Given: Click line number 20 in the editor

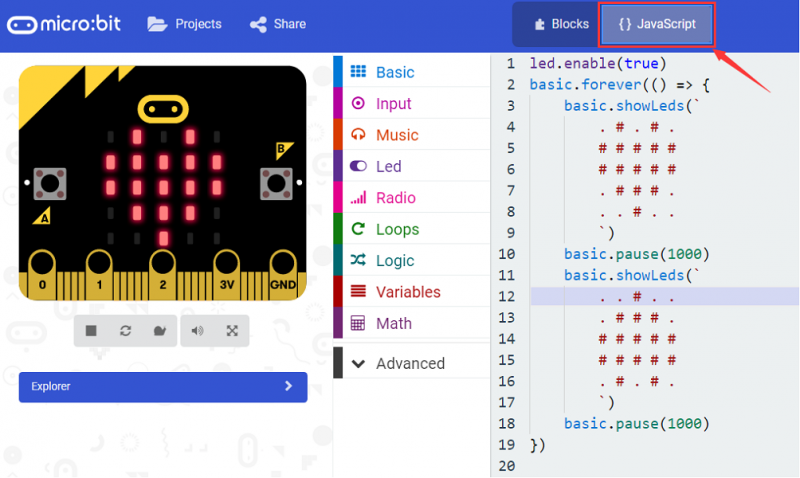Looking at the screenshot, I should pyautogui.click(x=507, y=466).
